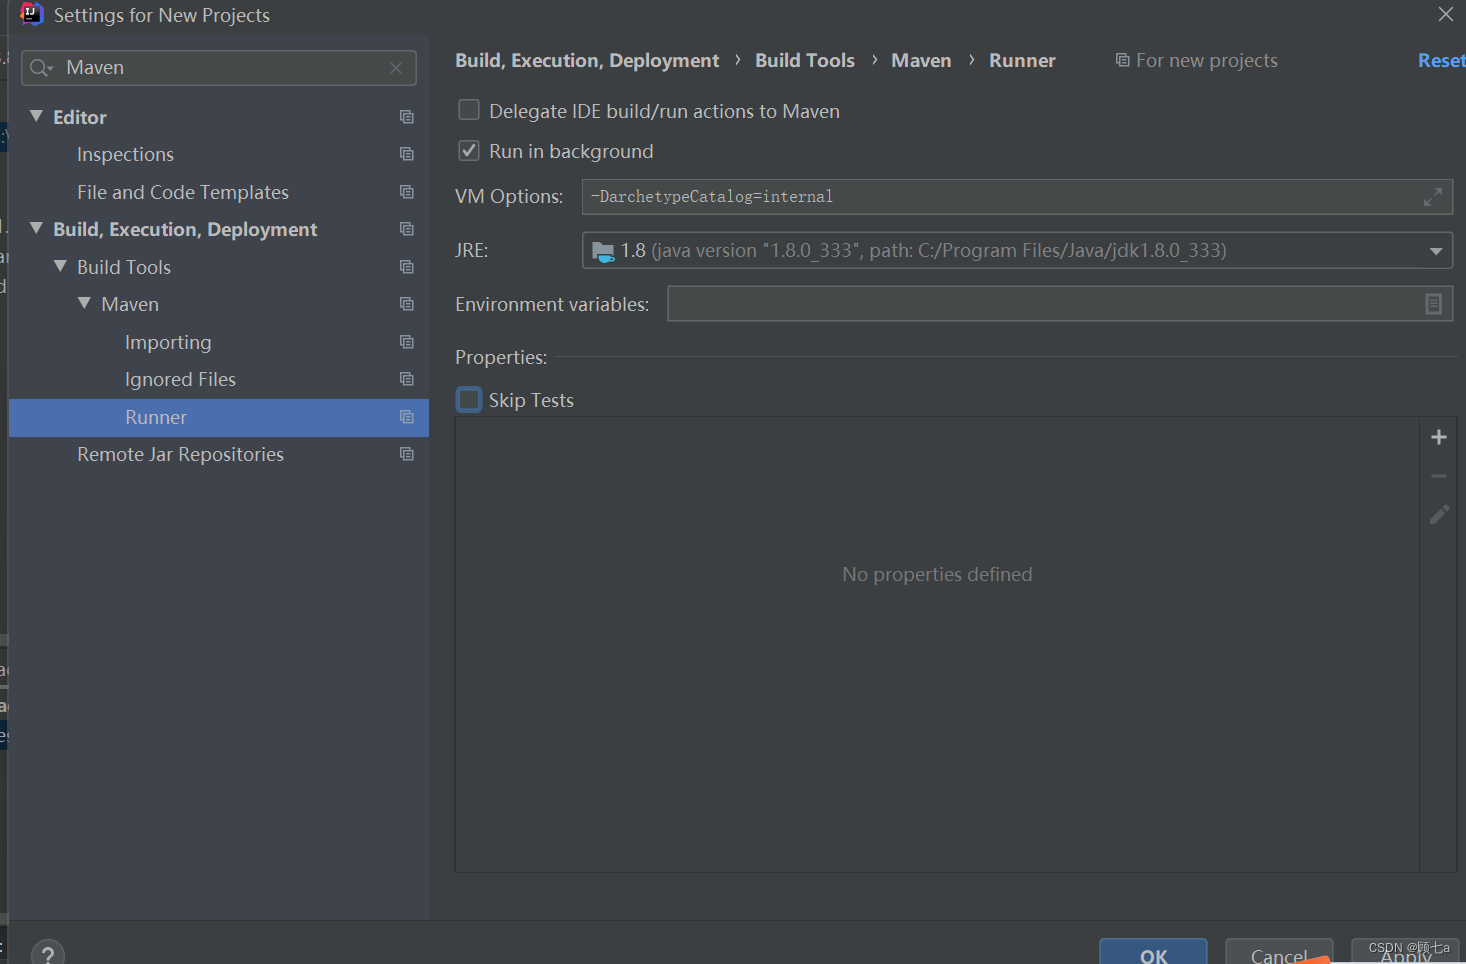The height and width of the screenshot is (964, 1466).
Task: Click the add property plus icon
Action: click(1438, 437)
